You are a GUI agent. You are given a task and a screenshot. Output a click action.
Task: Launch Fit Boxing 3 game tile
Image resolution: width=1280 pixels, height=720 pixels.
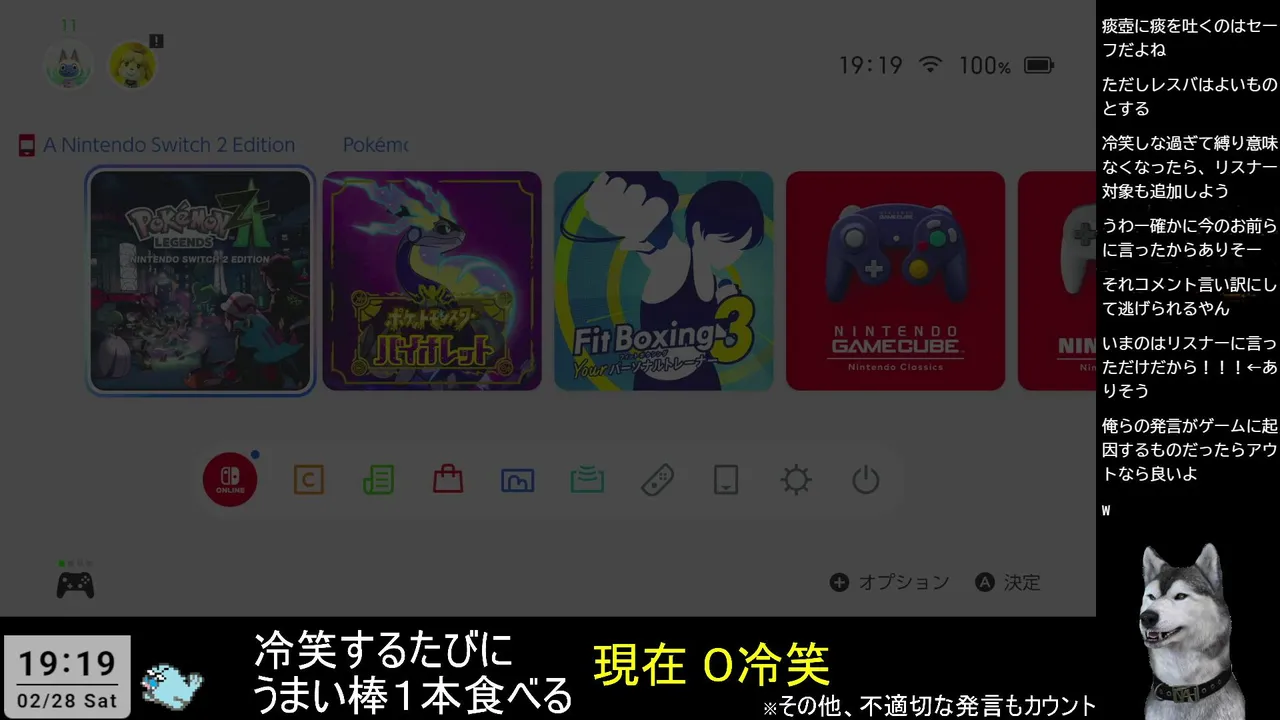click(664, 281)
